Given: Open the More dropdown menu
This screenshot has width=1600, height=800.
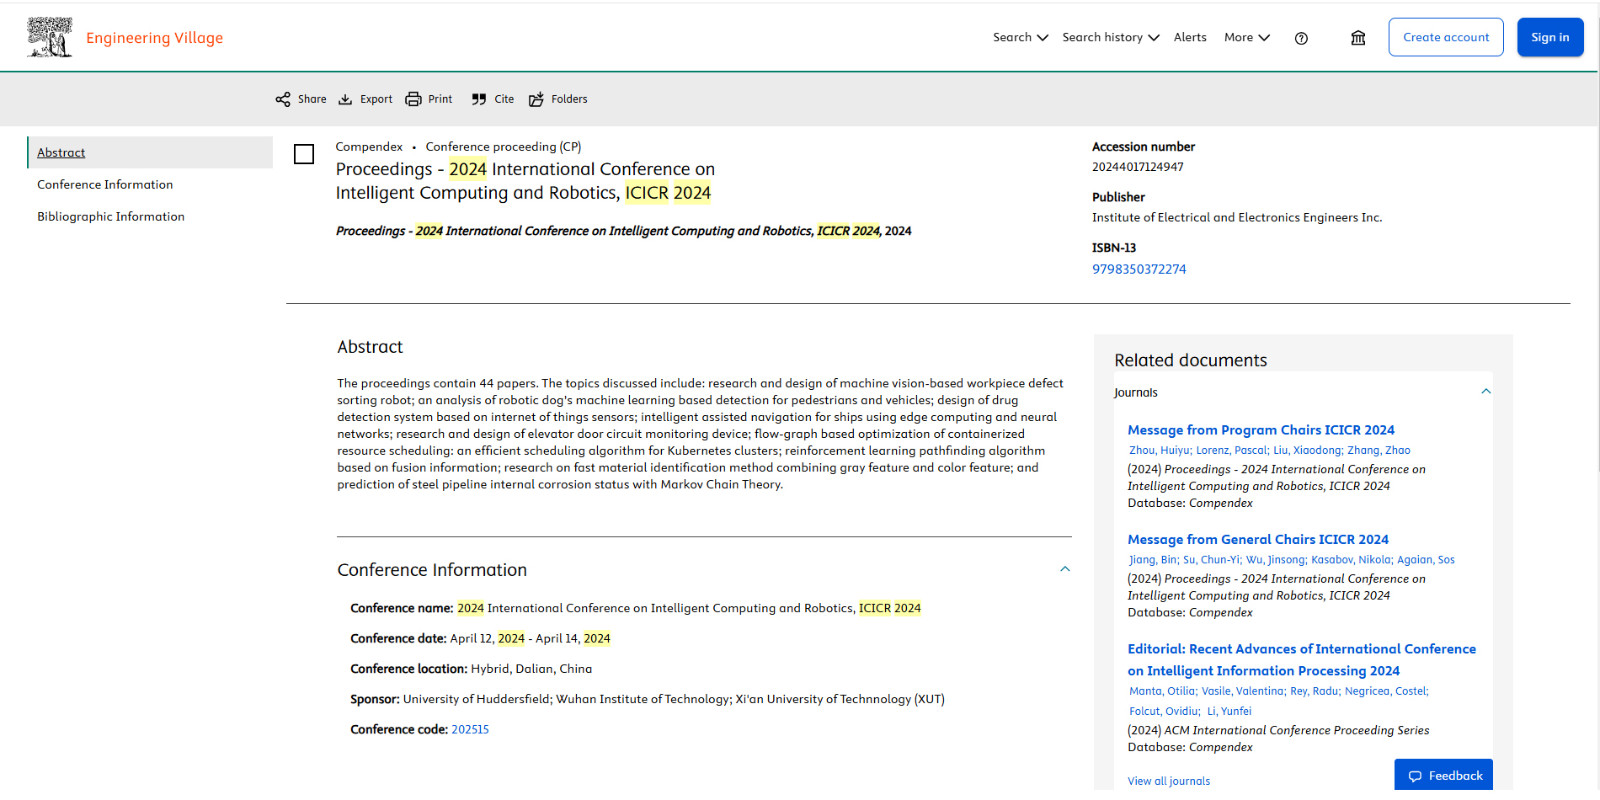Looking at the screenshot, I should click(x=1246, y=37).
